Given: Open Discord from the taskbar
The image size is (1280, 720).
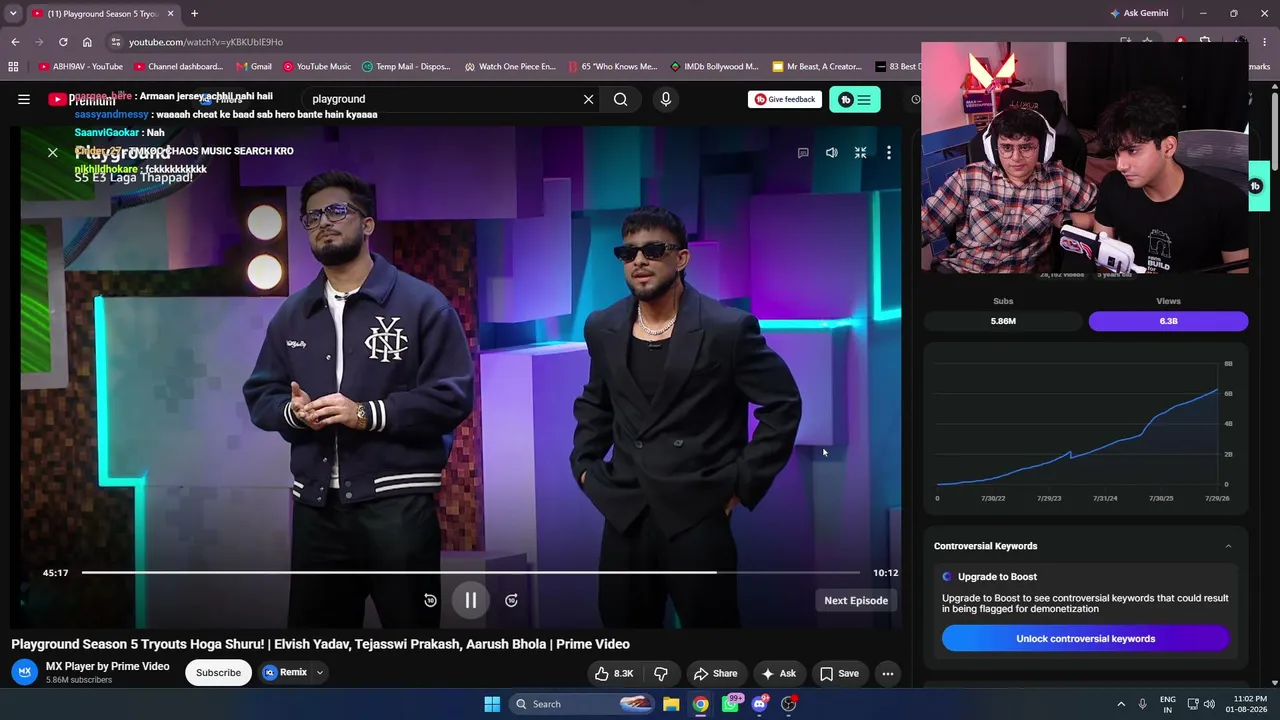Looking at the screenshot, I should [760, 704].
